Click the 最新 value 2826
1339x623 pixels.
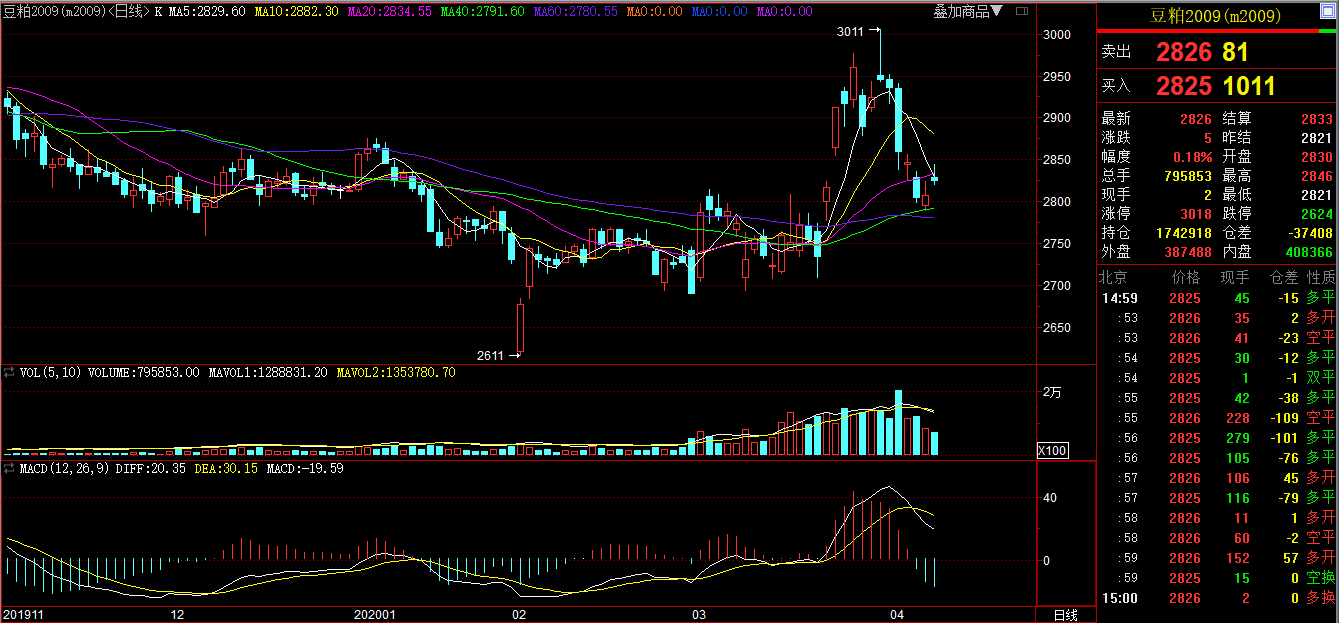click(1196, 119)
